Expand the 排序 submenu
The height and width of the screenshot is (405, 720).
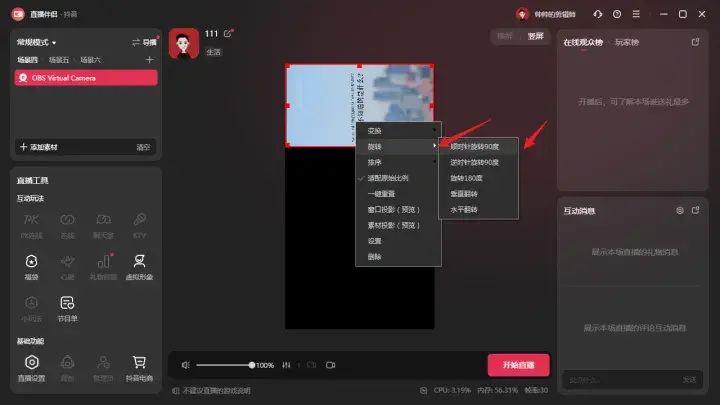tap(399, 162)
